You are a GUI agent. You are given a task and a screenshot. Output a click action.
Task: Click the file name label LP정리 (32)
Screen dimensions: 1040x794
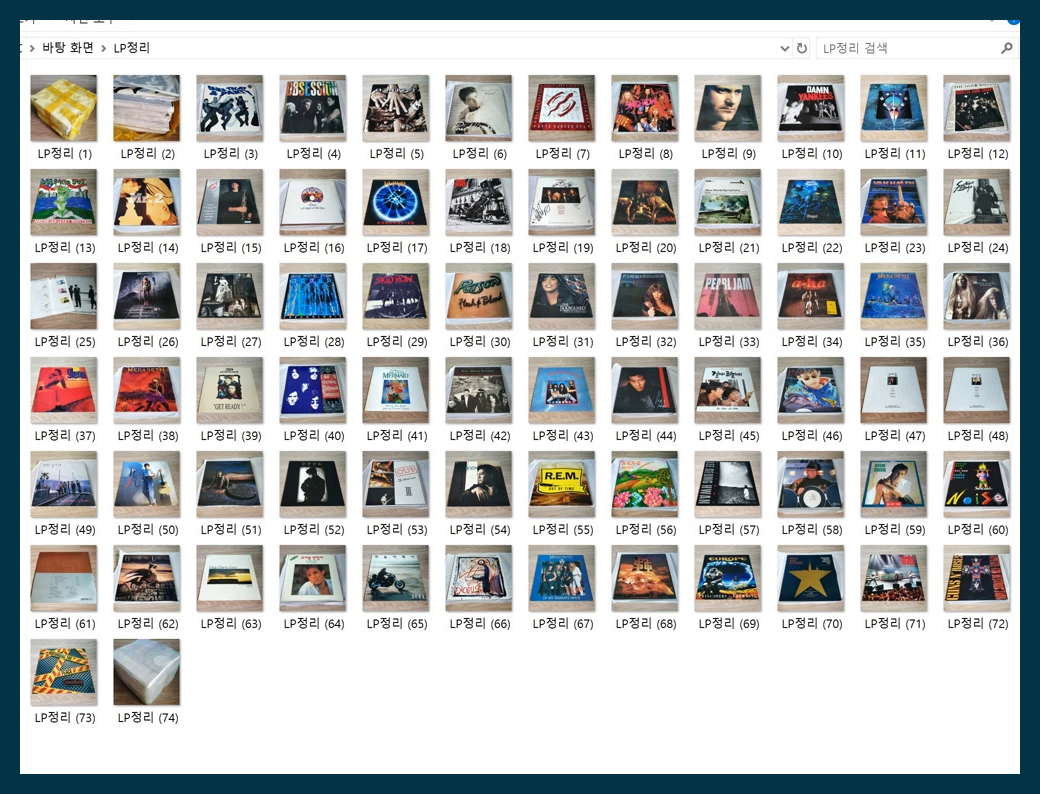point(645,342)
